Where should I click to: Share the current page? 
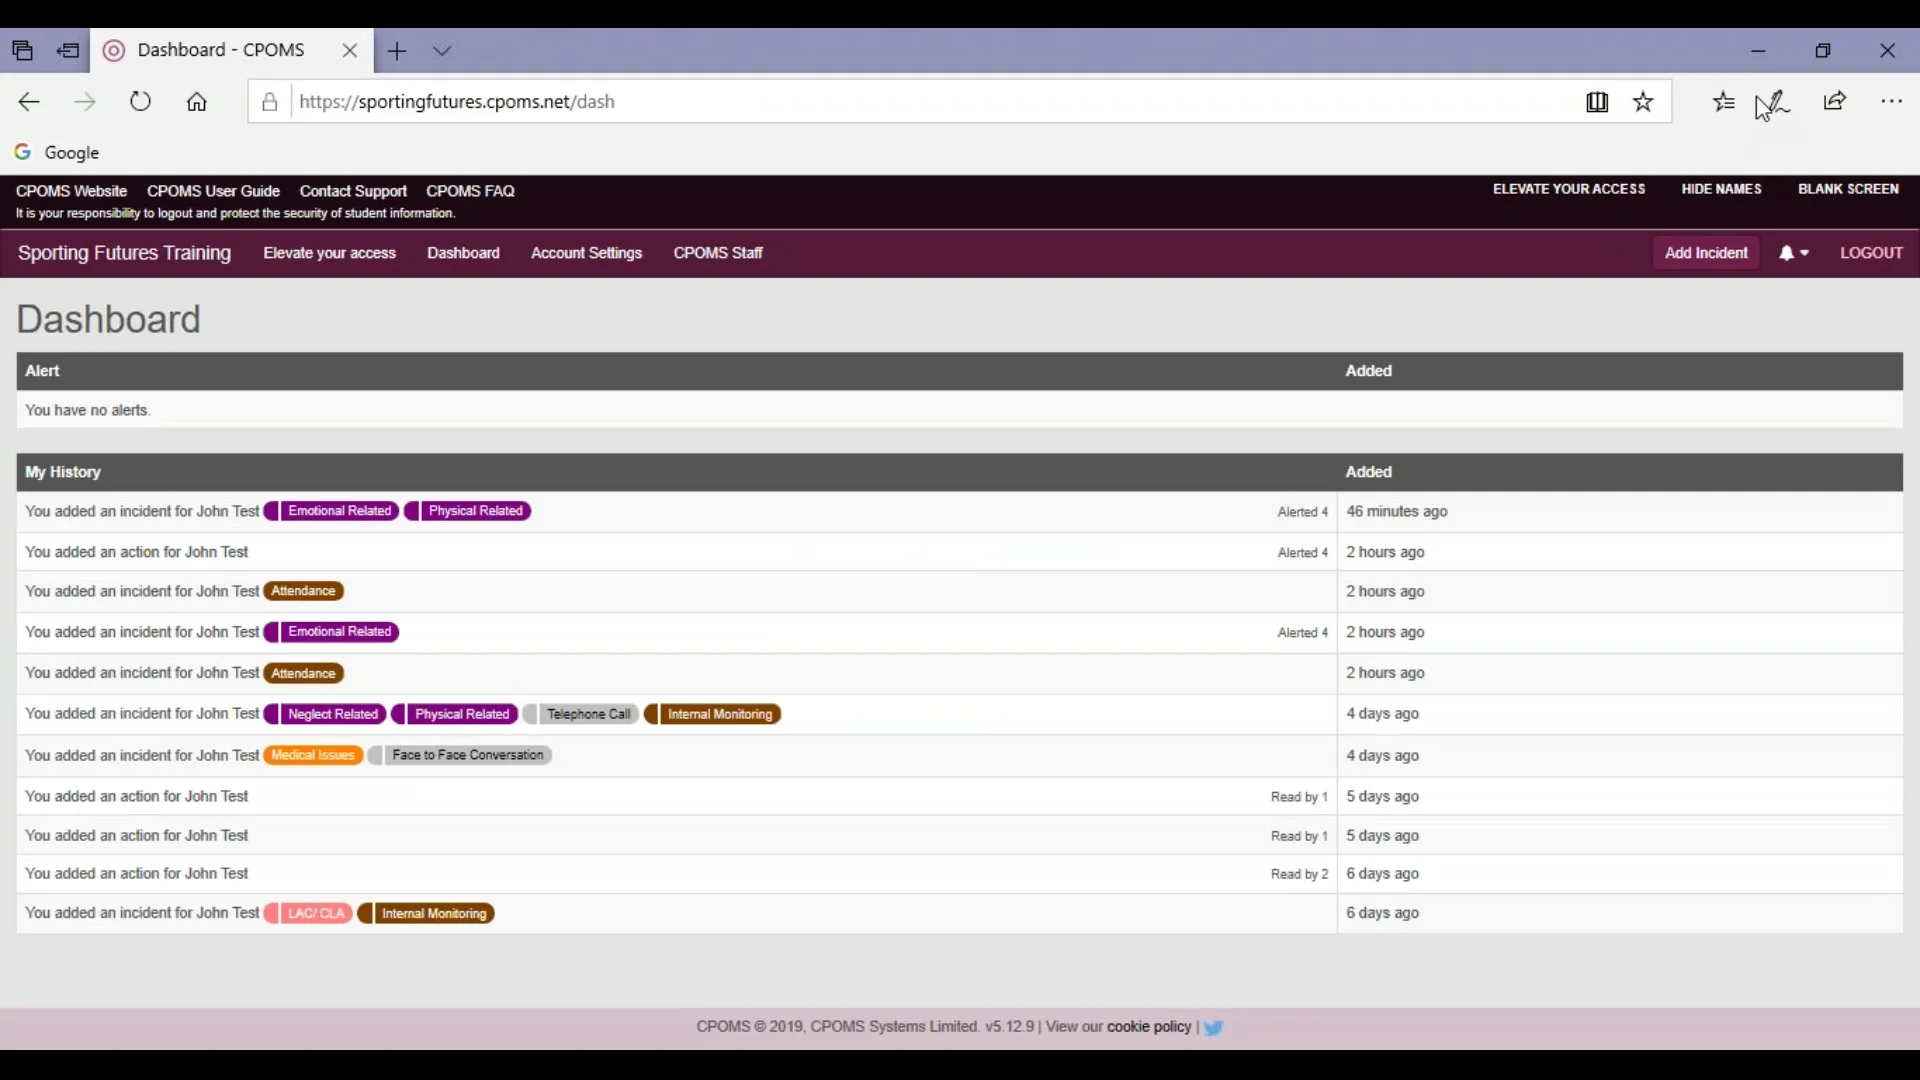click(1835, 101)
